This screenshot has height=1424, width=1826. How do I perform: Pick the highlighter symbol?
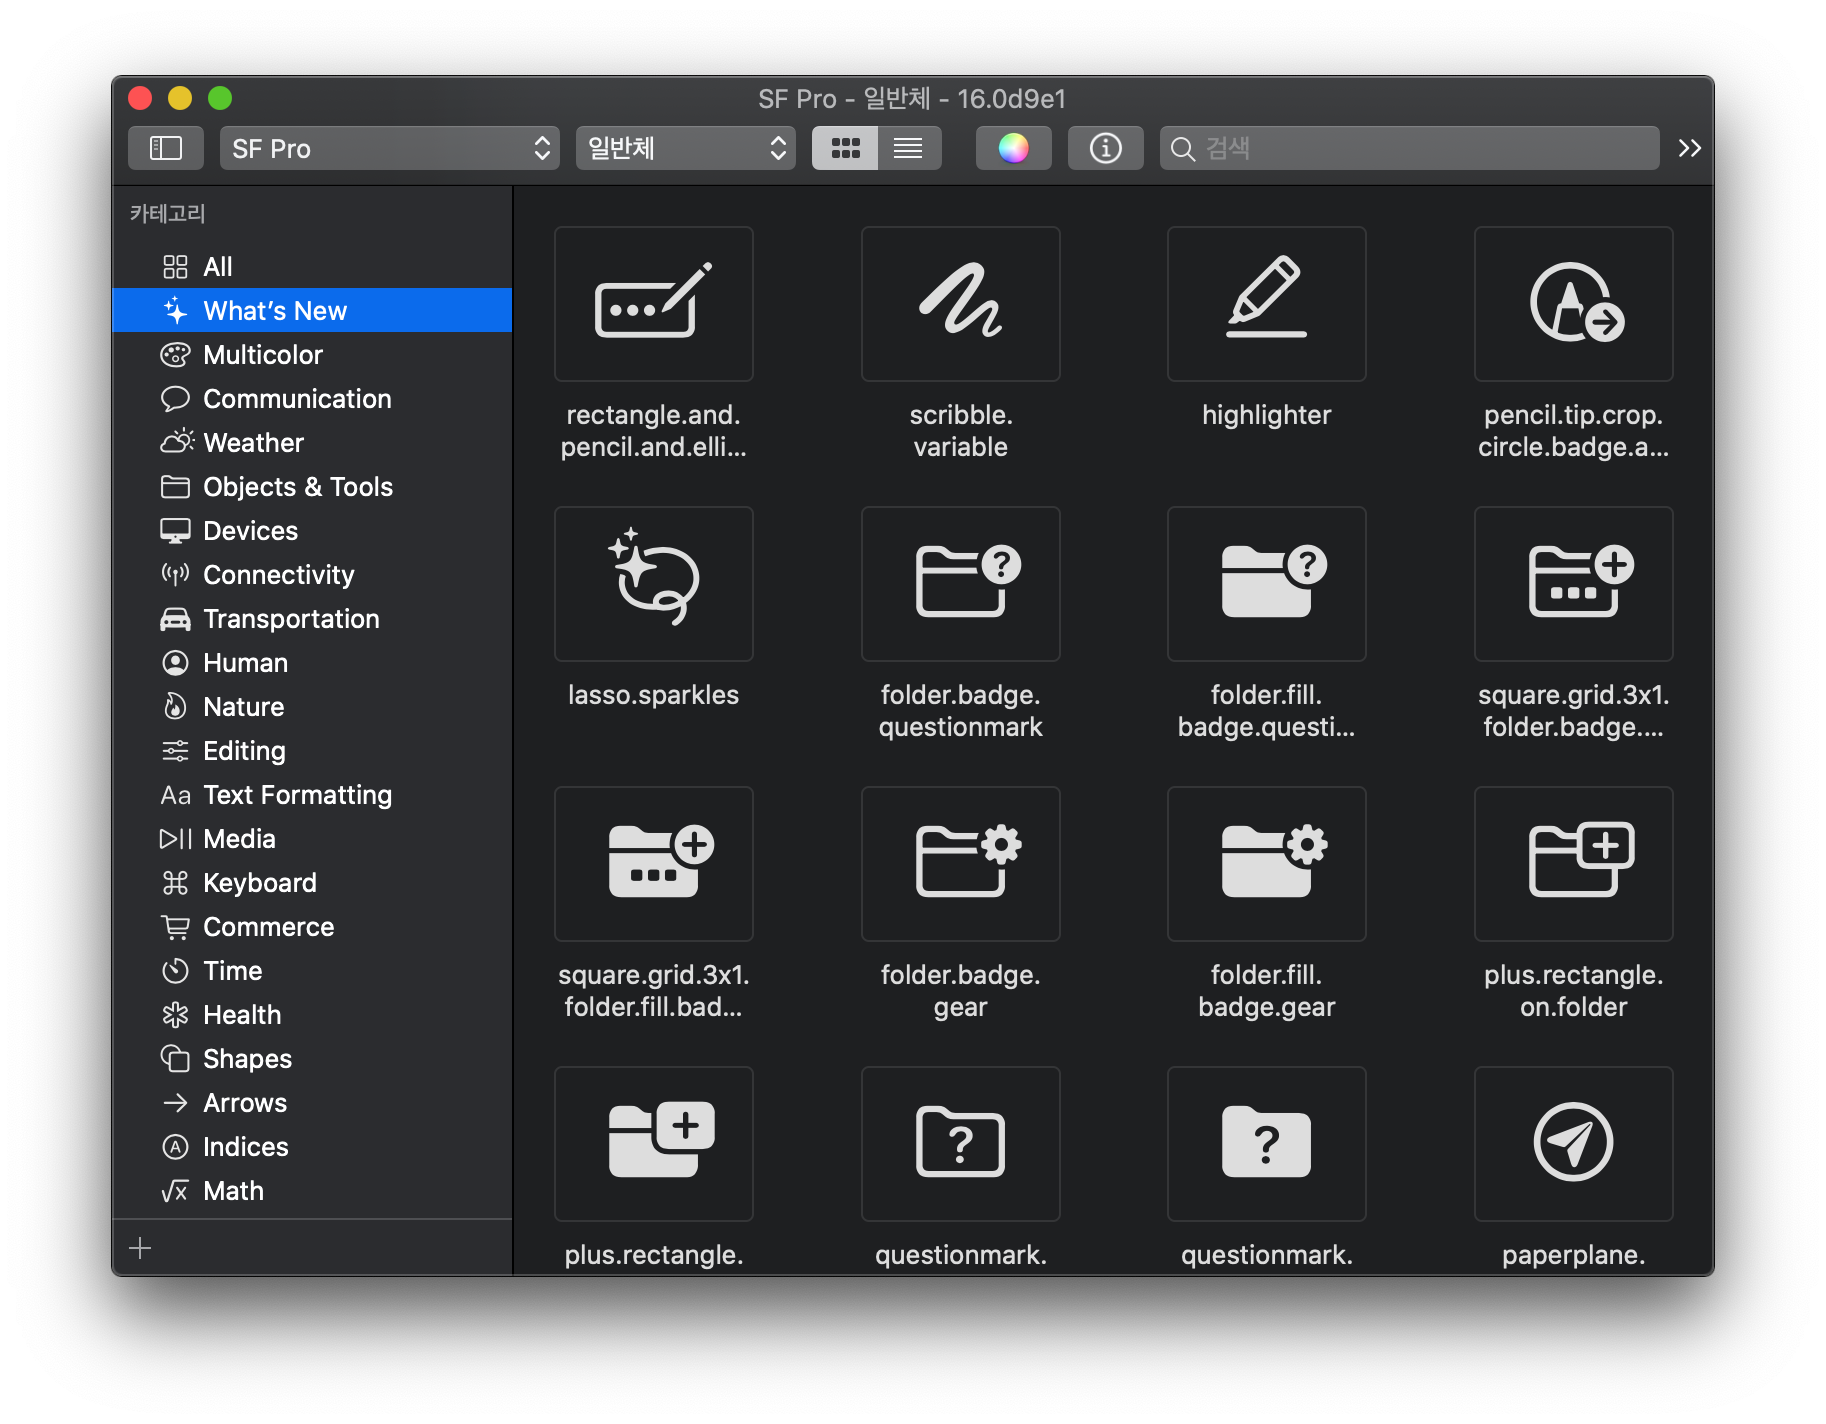point(1267,304)
